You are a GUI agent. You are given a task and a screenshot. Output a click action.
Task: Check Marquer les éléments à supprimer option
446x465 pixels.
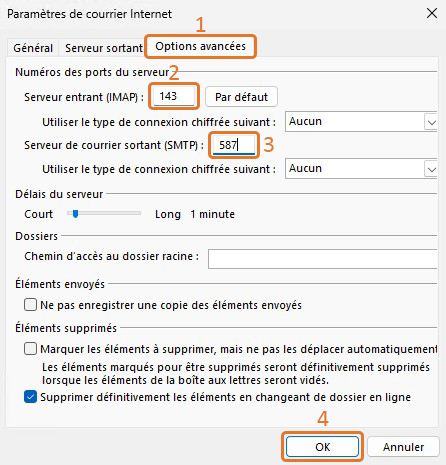[30, 349]
